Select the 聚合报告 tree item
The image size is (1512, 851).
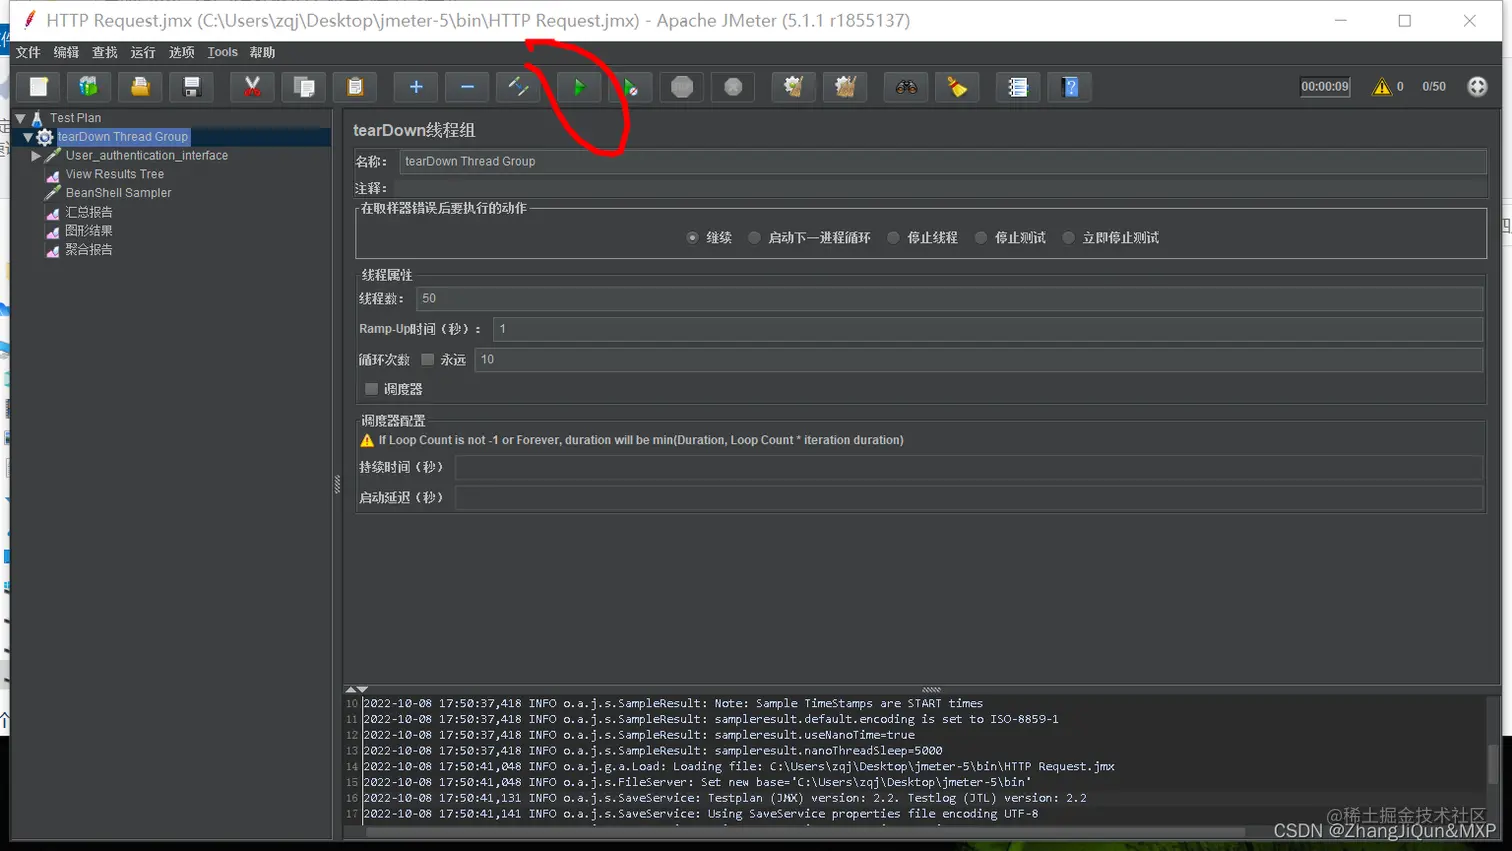point(89,250)
